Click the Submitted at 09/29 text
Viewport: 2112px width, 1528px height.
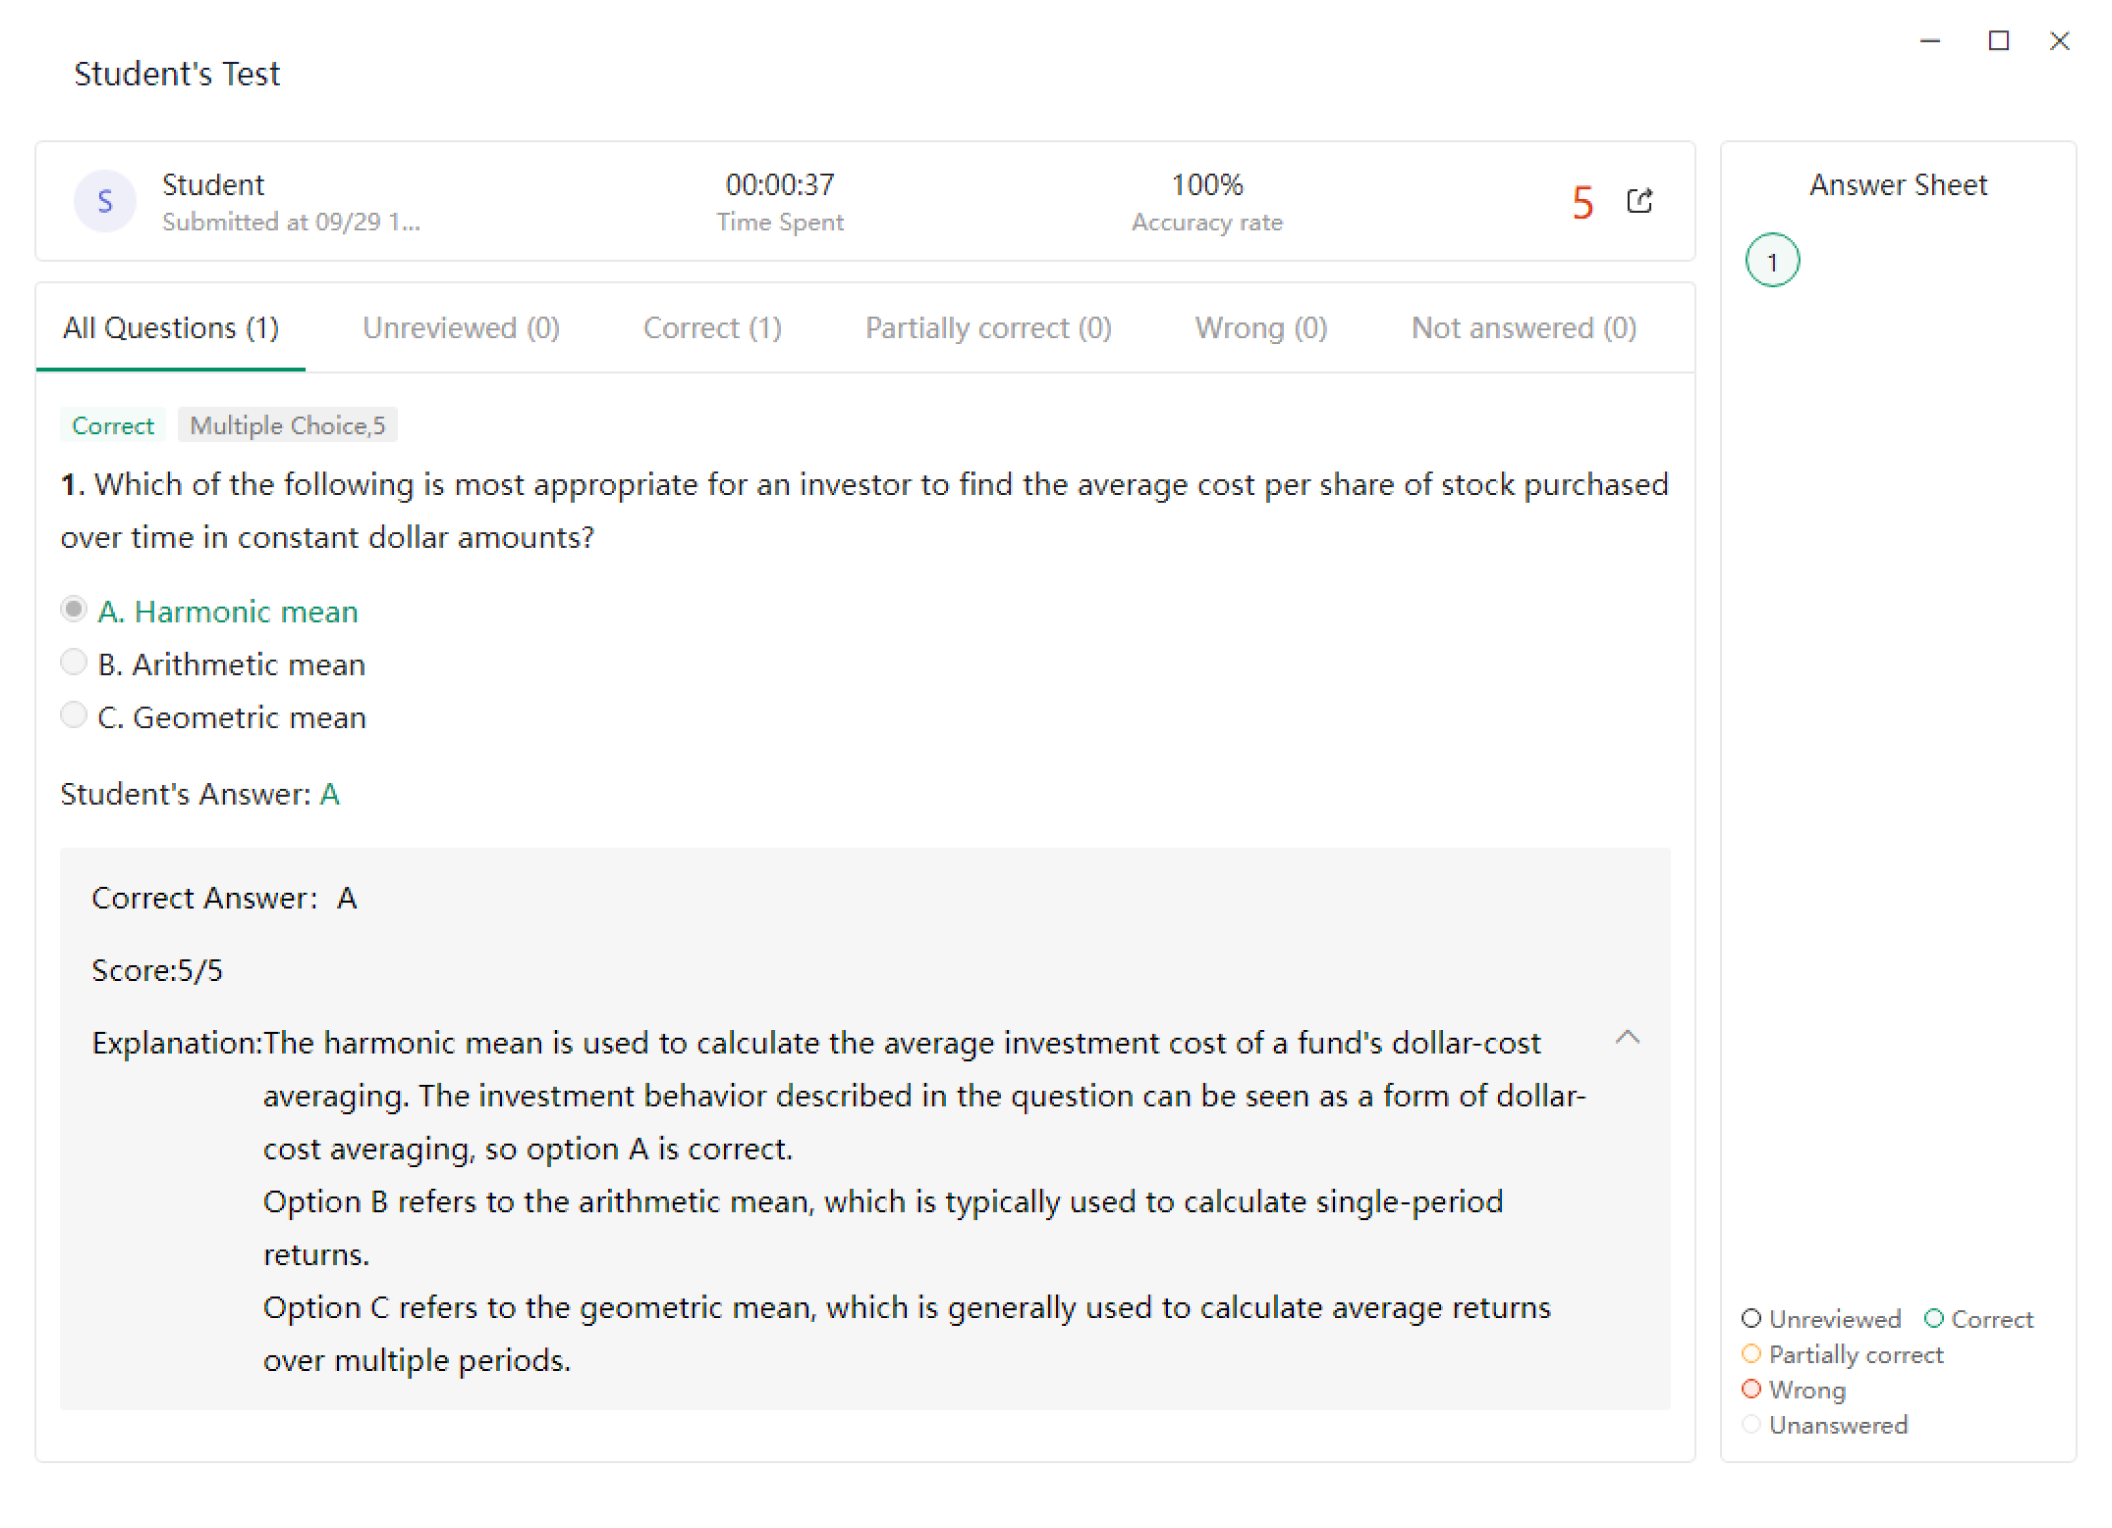point(291,222)
